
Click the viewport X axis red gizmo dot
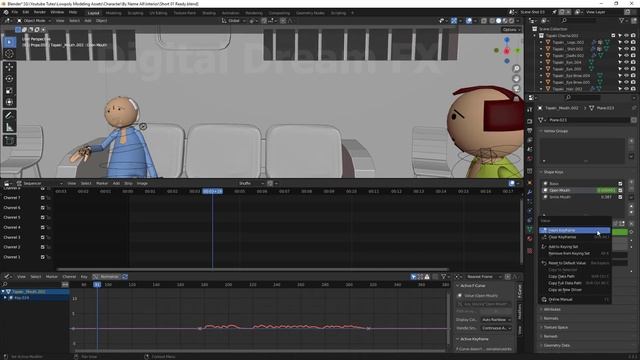click(x=507, y=51)
